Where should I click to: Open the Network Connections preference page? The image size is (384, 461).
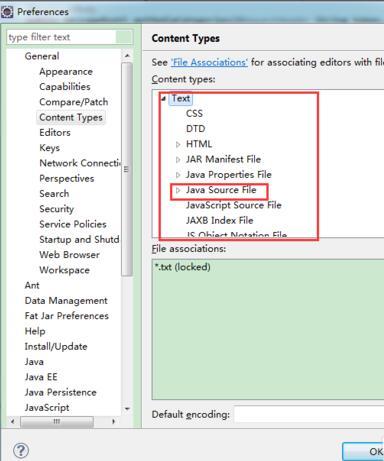pos(80,163)
